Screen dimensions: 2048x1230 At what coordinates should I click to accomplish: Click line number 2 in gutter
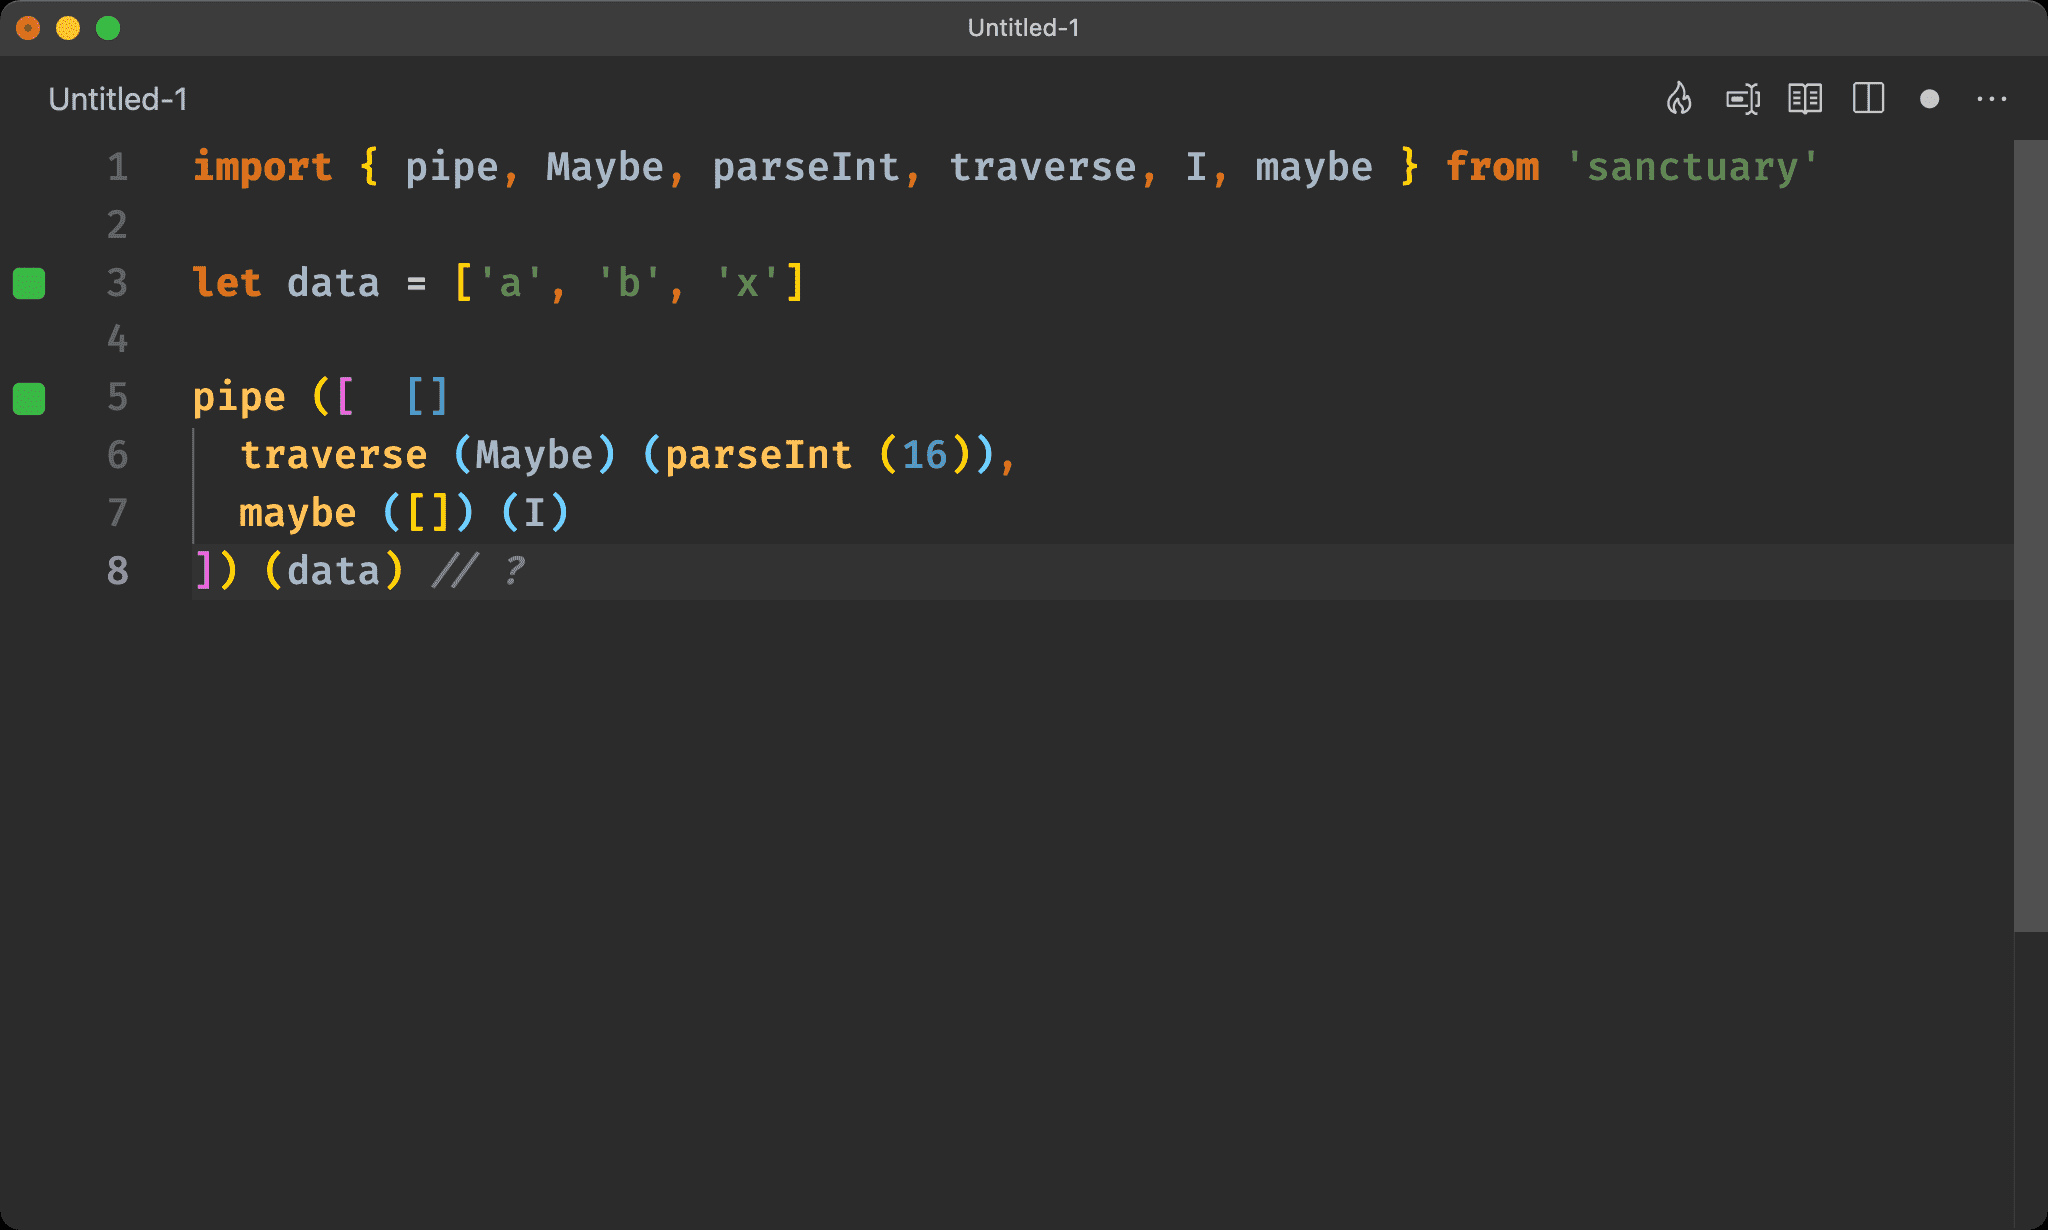point(118,225)
